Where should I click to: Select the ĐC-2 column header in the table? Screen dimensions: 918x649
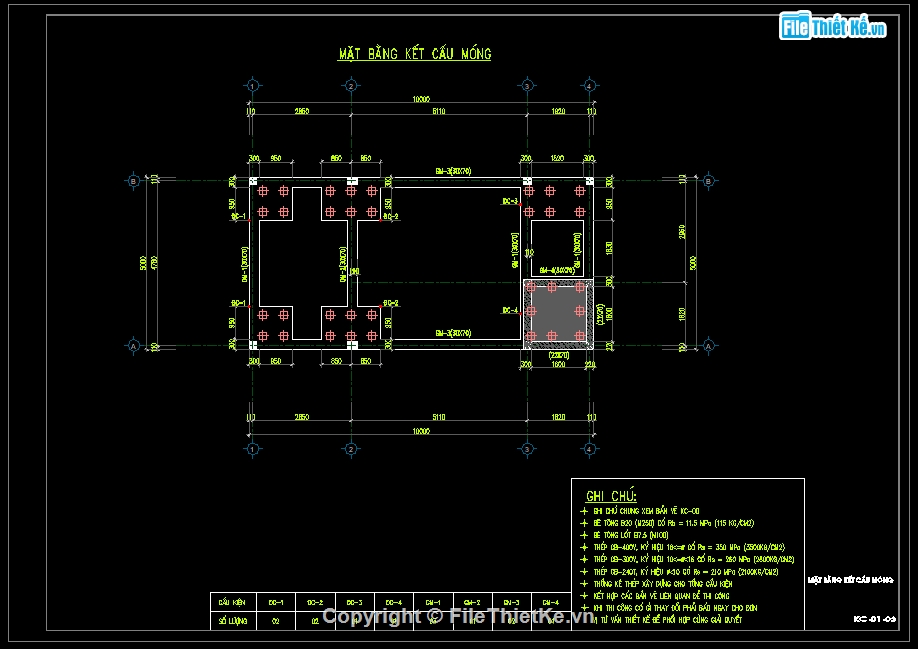coord(315,602)
